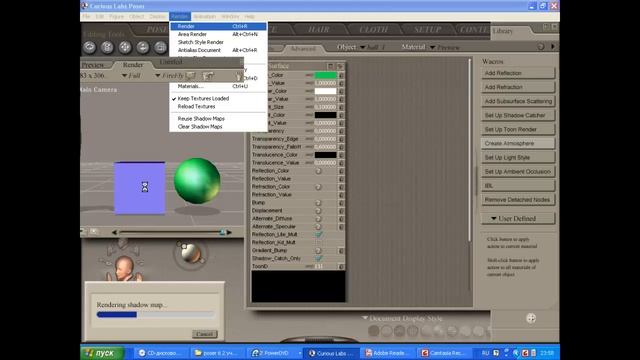Click the Alternate_Specular node connector knob
Image resolution: width=640 pixels, height=360 pixels.
318,227
